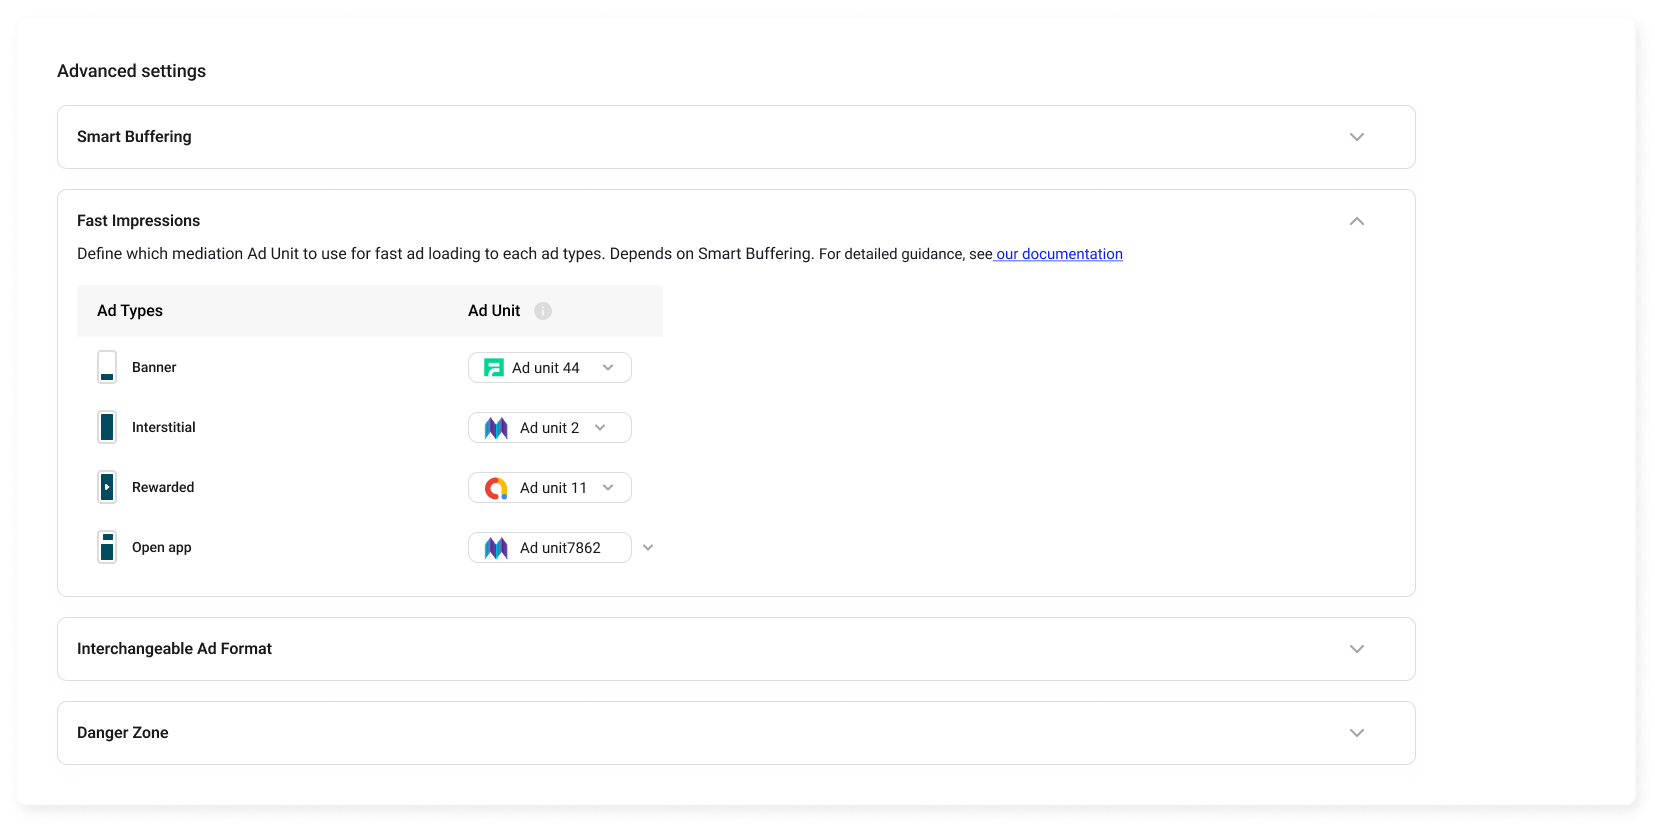Click the Ad Unit column header
The image size is (1655, 827).
(494, 311)
